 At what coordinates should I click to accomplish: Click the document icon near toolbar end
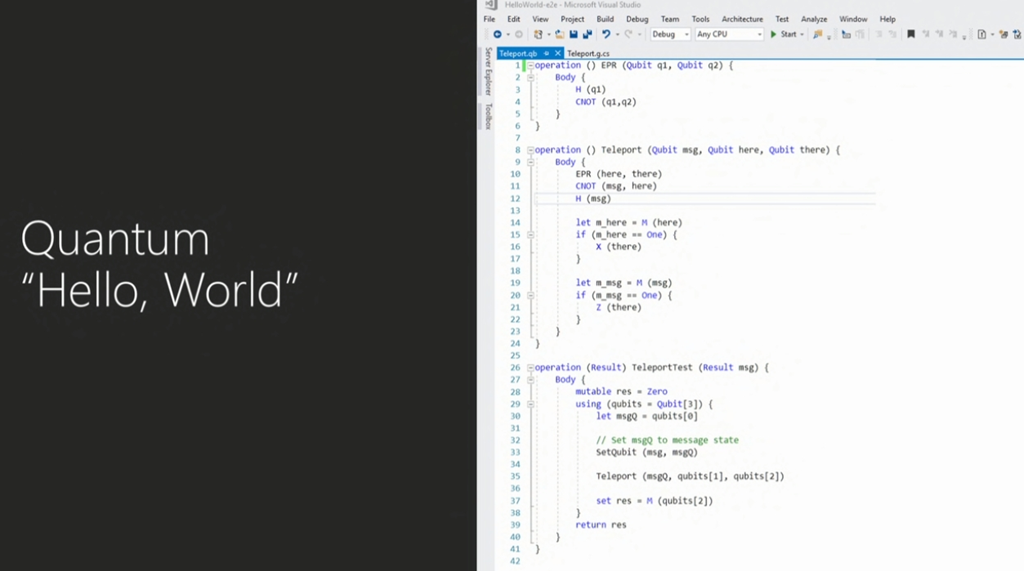(982, 35)
